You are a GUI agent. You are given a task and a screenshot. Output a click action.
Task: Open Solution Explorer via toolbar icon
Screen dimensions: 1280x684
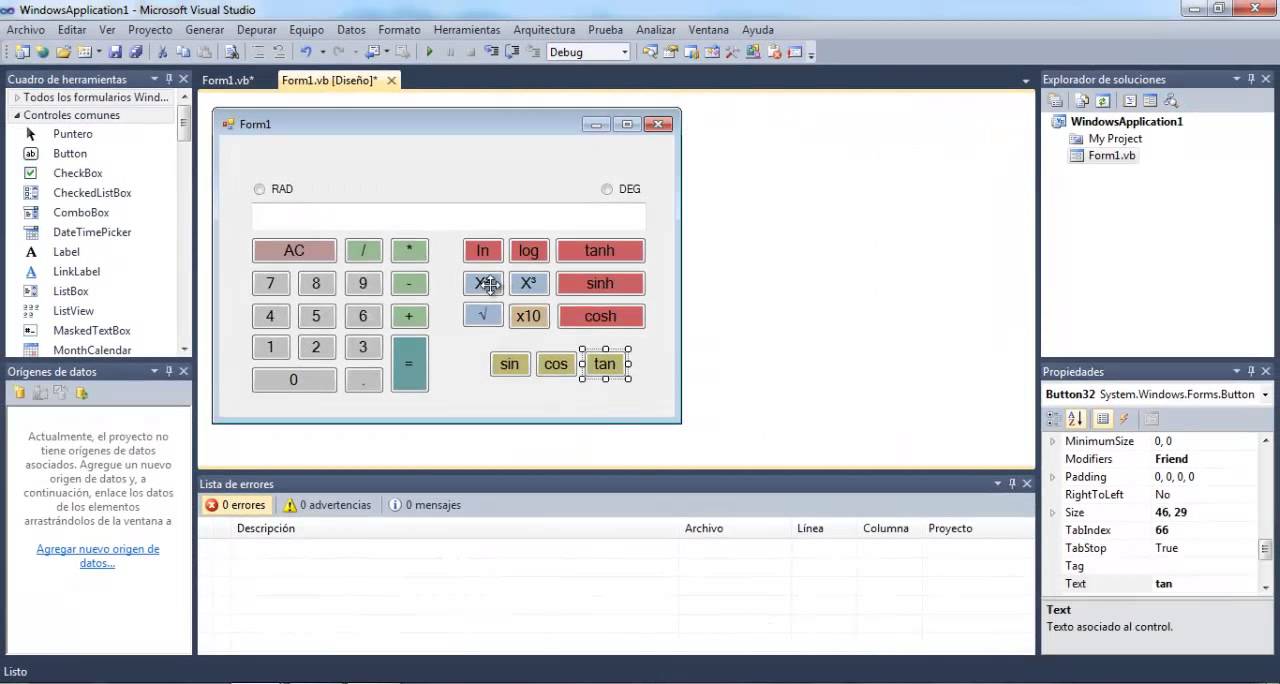pos(650,52)
